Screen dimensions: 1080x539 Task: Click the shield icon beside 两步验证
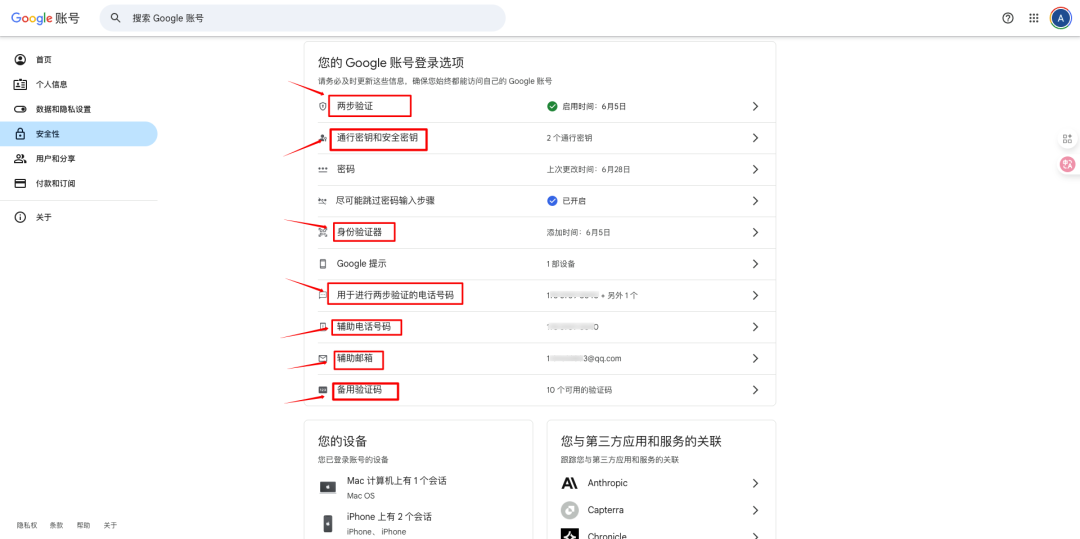click(x=322, y=107)
